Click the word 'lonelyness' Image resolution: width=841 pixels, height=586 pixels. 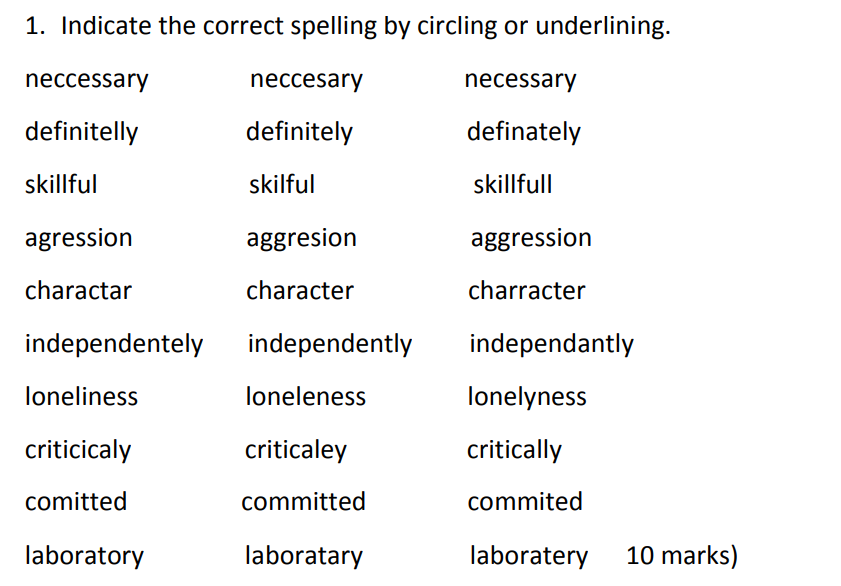(527, 397)
